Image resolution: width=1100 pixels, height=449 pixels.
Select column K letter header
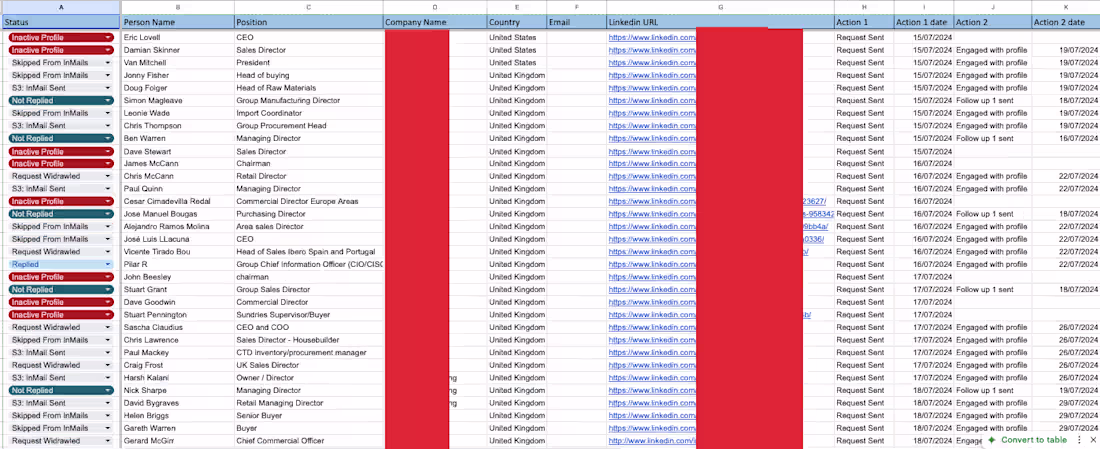[1066, 7]
